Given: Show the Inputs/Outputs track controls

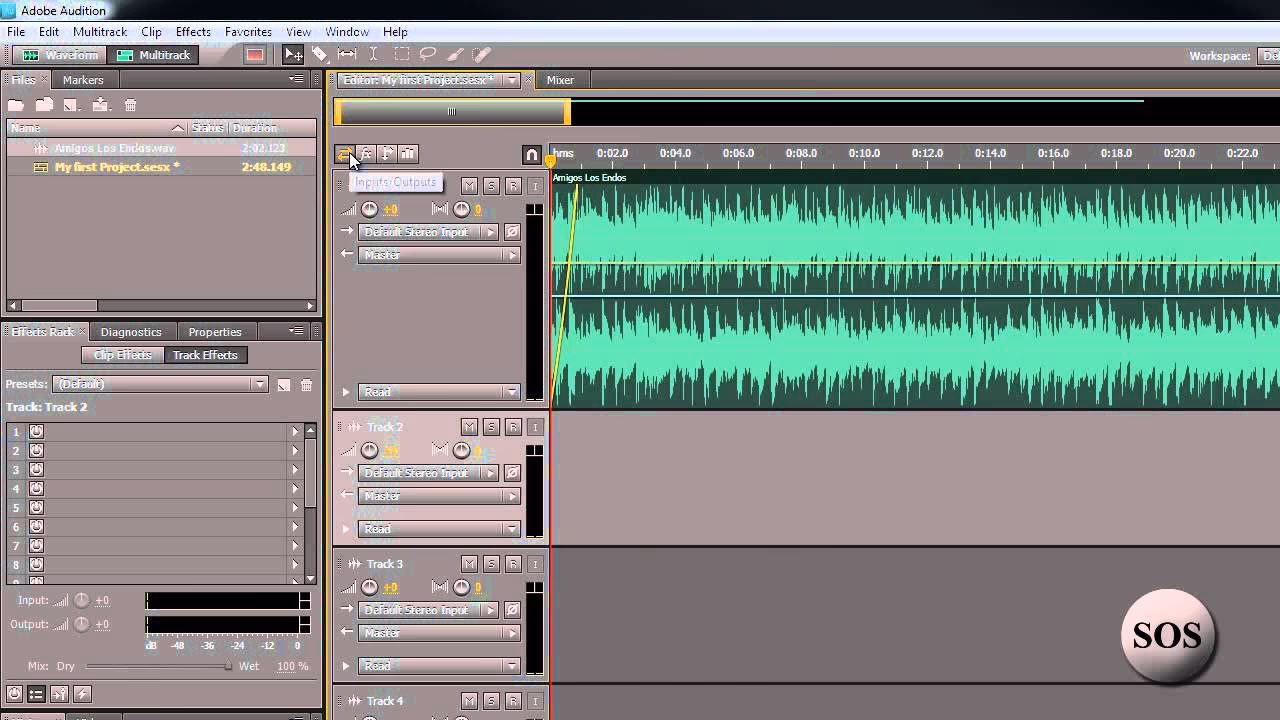Looking at the screenshot, I should pyautogui.click(x=344, y=153).
